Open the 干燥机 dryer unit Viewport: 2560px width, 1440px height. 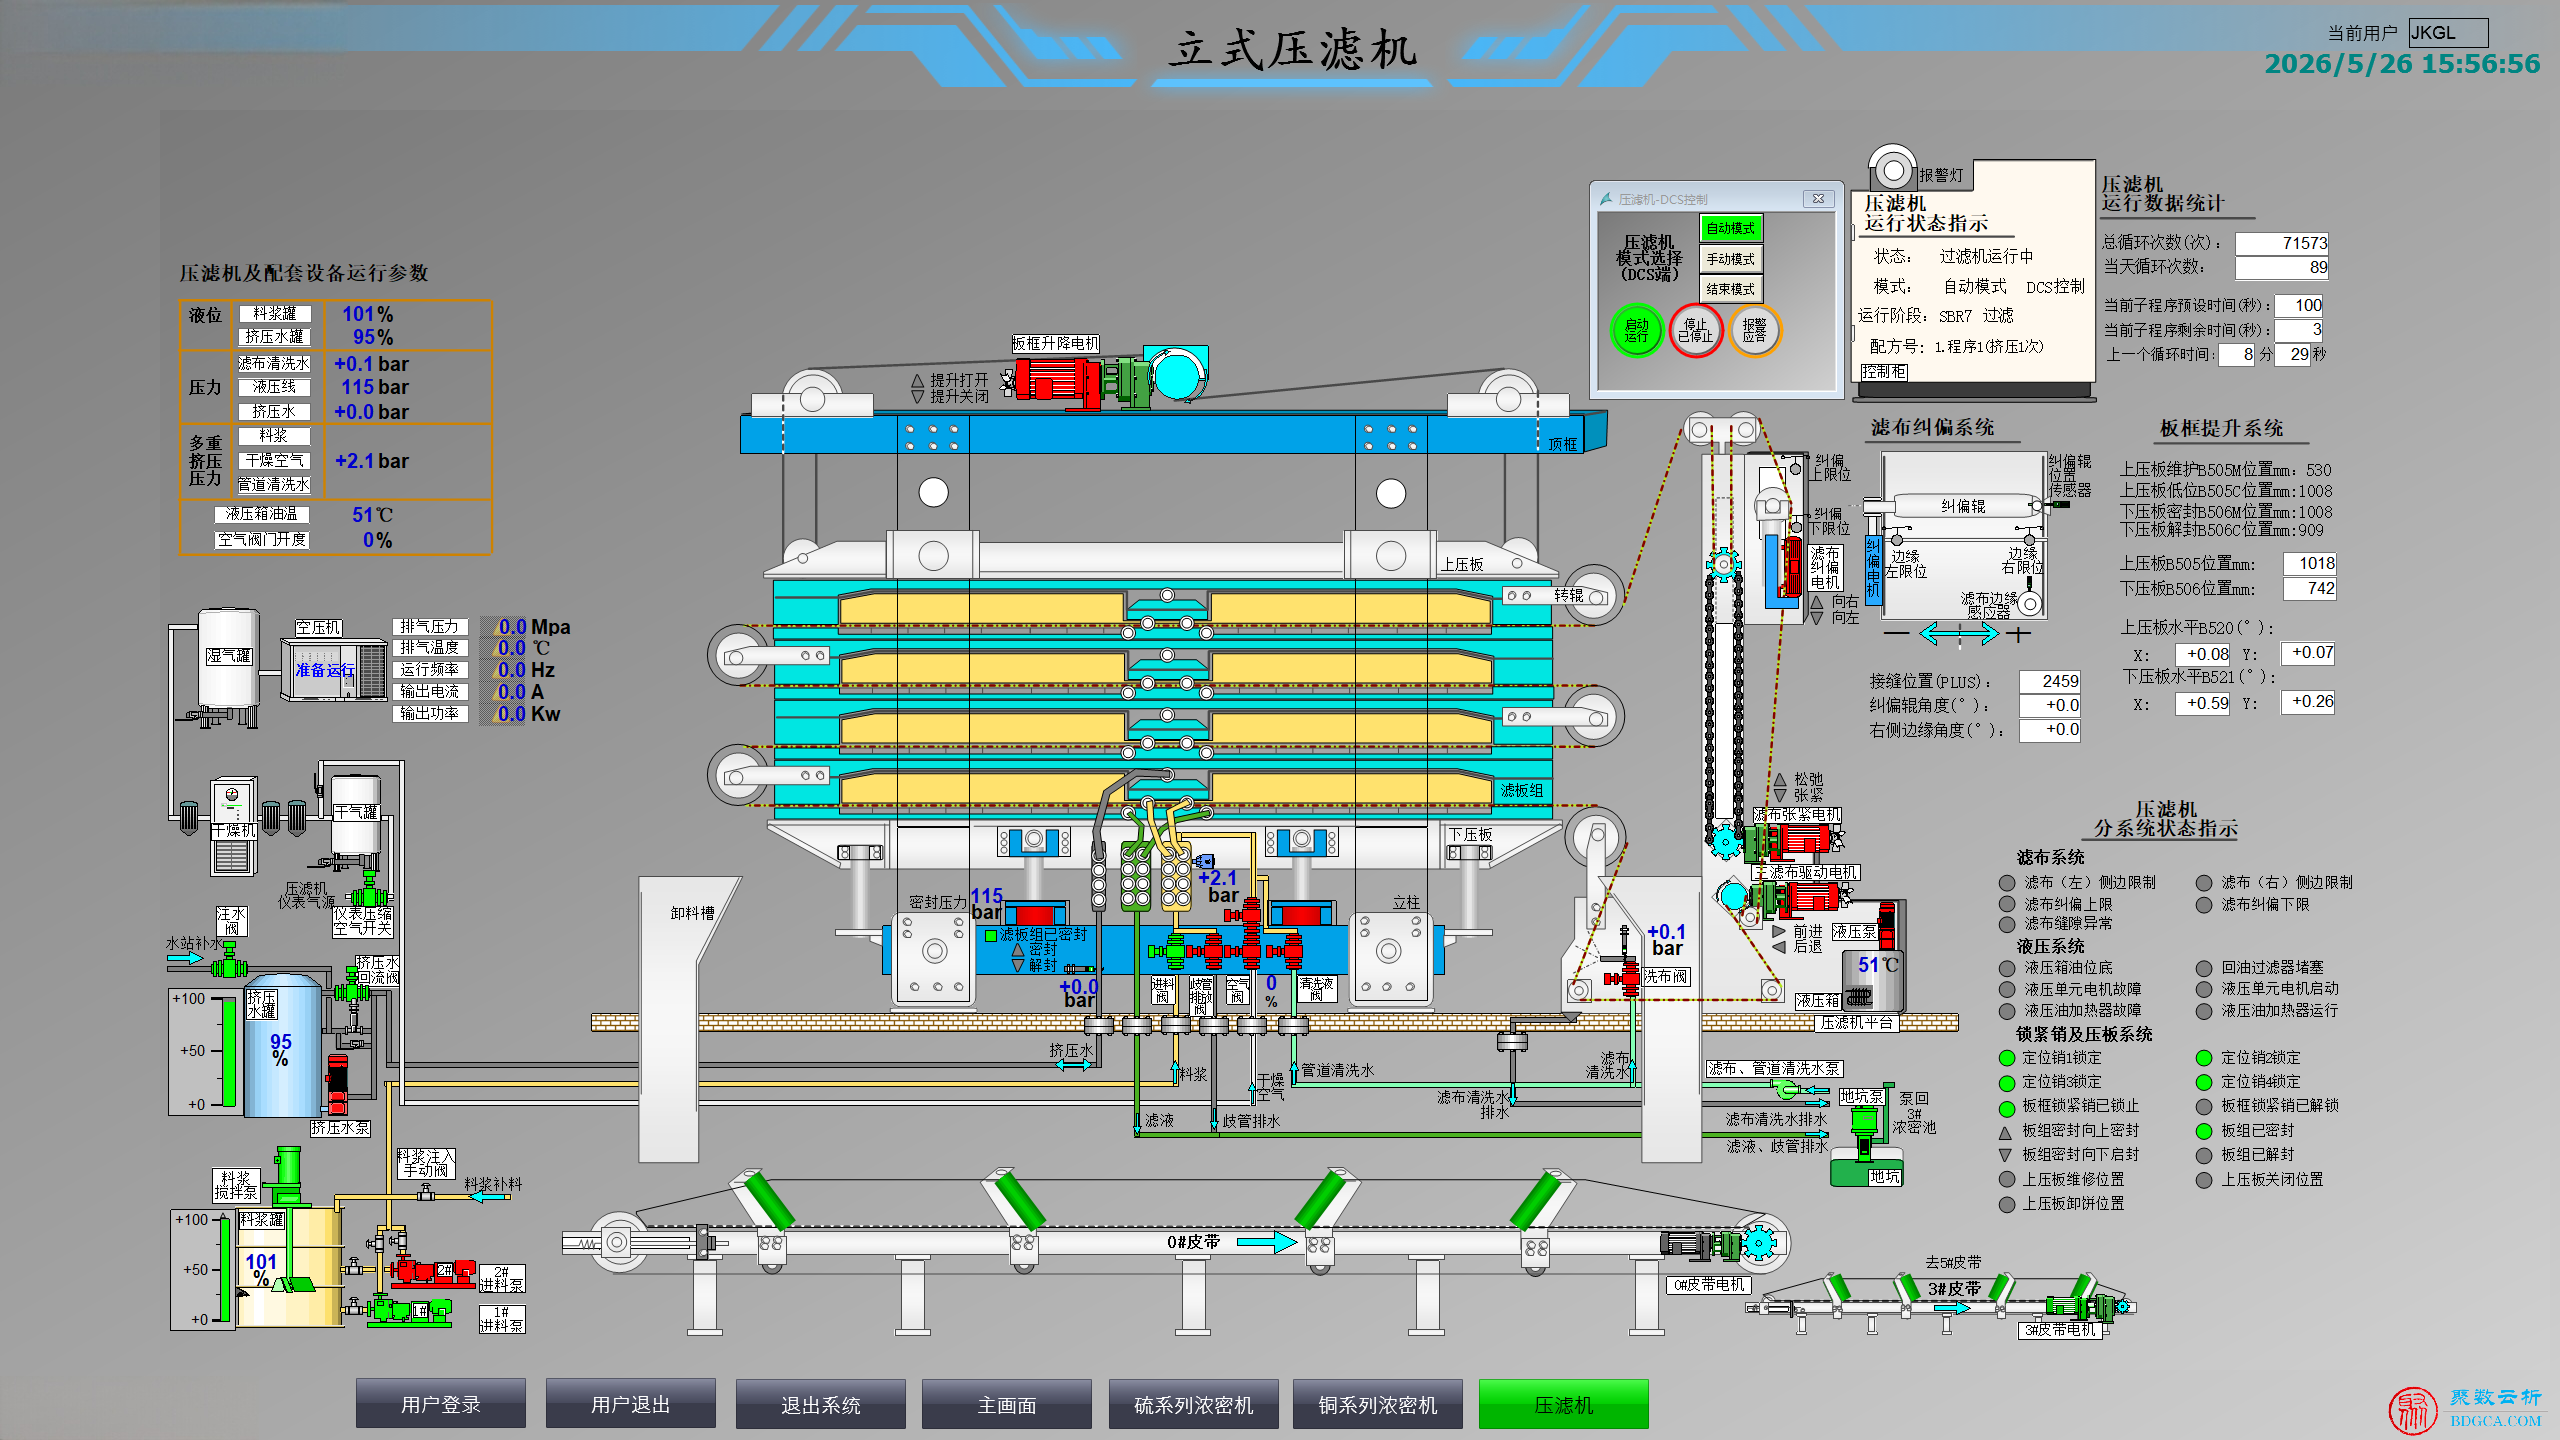point(232,826)
